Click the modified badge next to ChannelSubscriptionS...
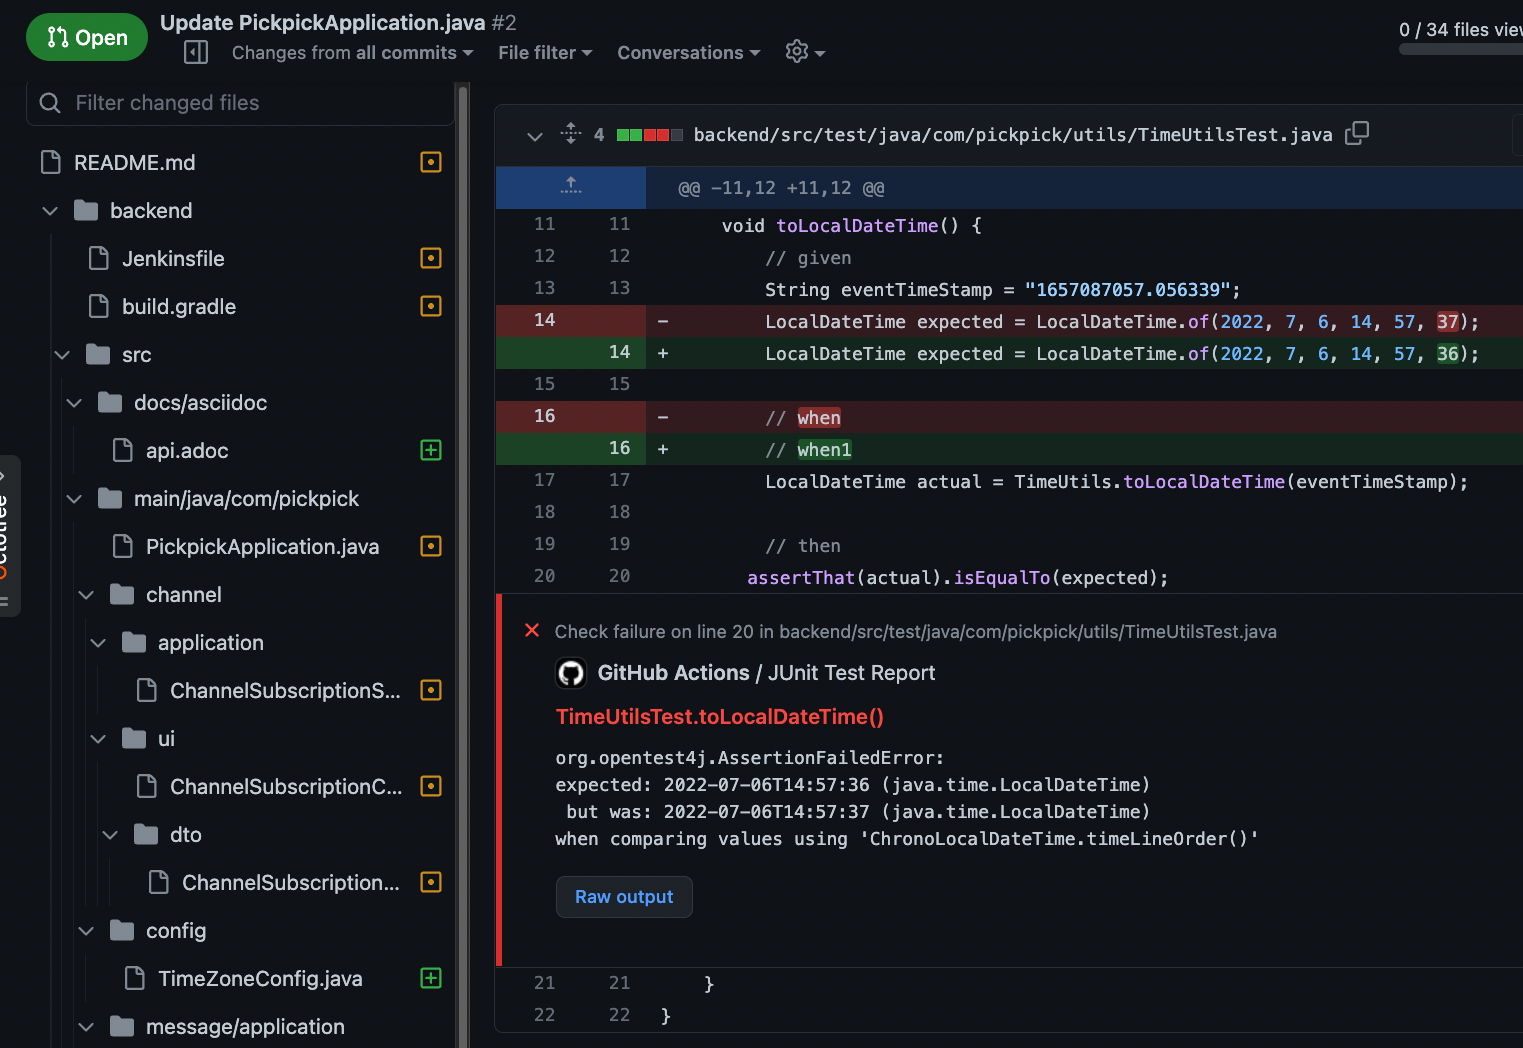 coord(431,690)
